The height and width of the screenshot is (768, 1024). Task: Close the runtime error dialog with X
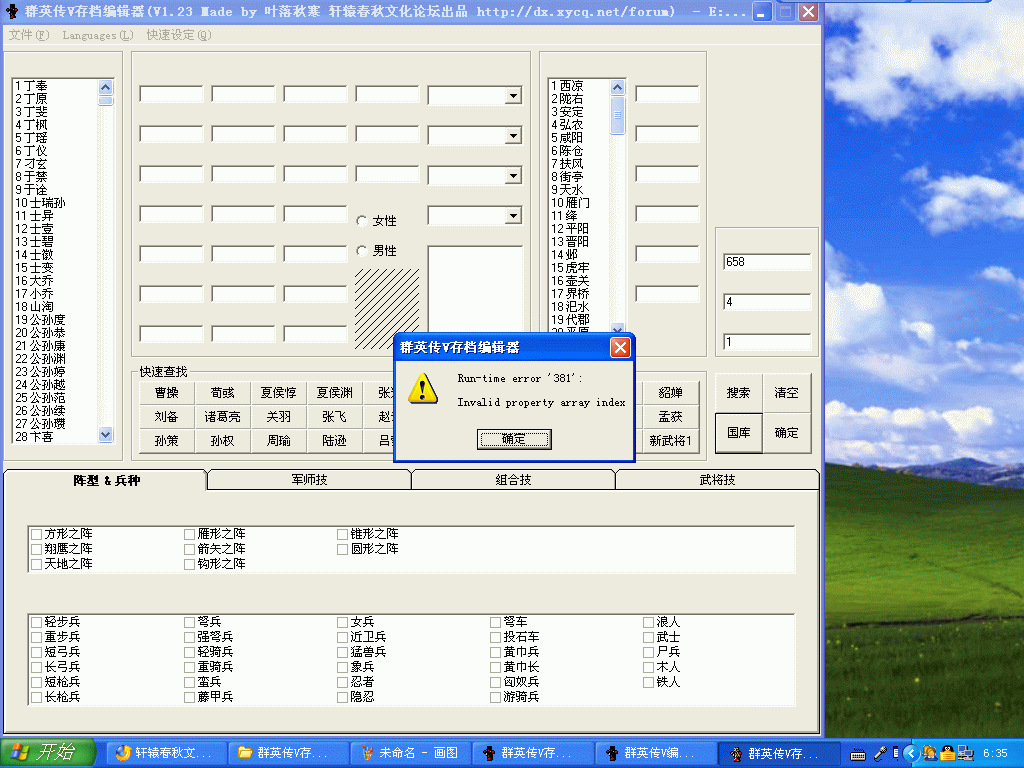(620, 348)
